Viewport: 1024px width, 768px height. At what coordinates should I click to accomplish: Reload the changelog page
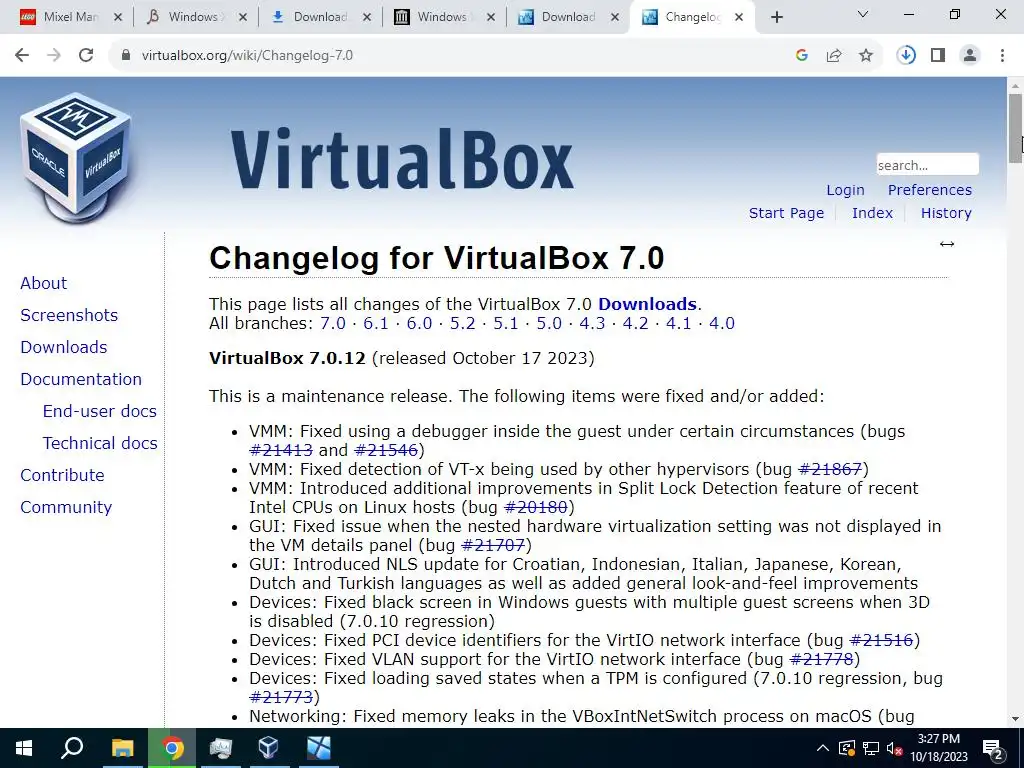[x=86, y=56]
